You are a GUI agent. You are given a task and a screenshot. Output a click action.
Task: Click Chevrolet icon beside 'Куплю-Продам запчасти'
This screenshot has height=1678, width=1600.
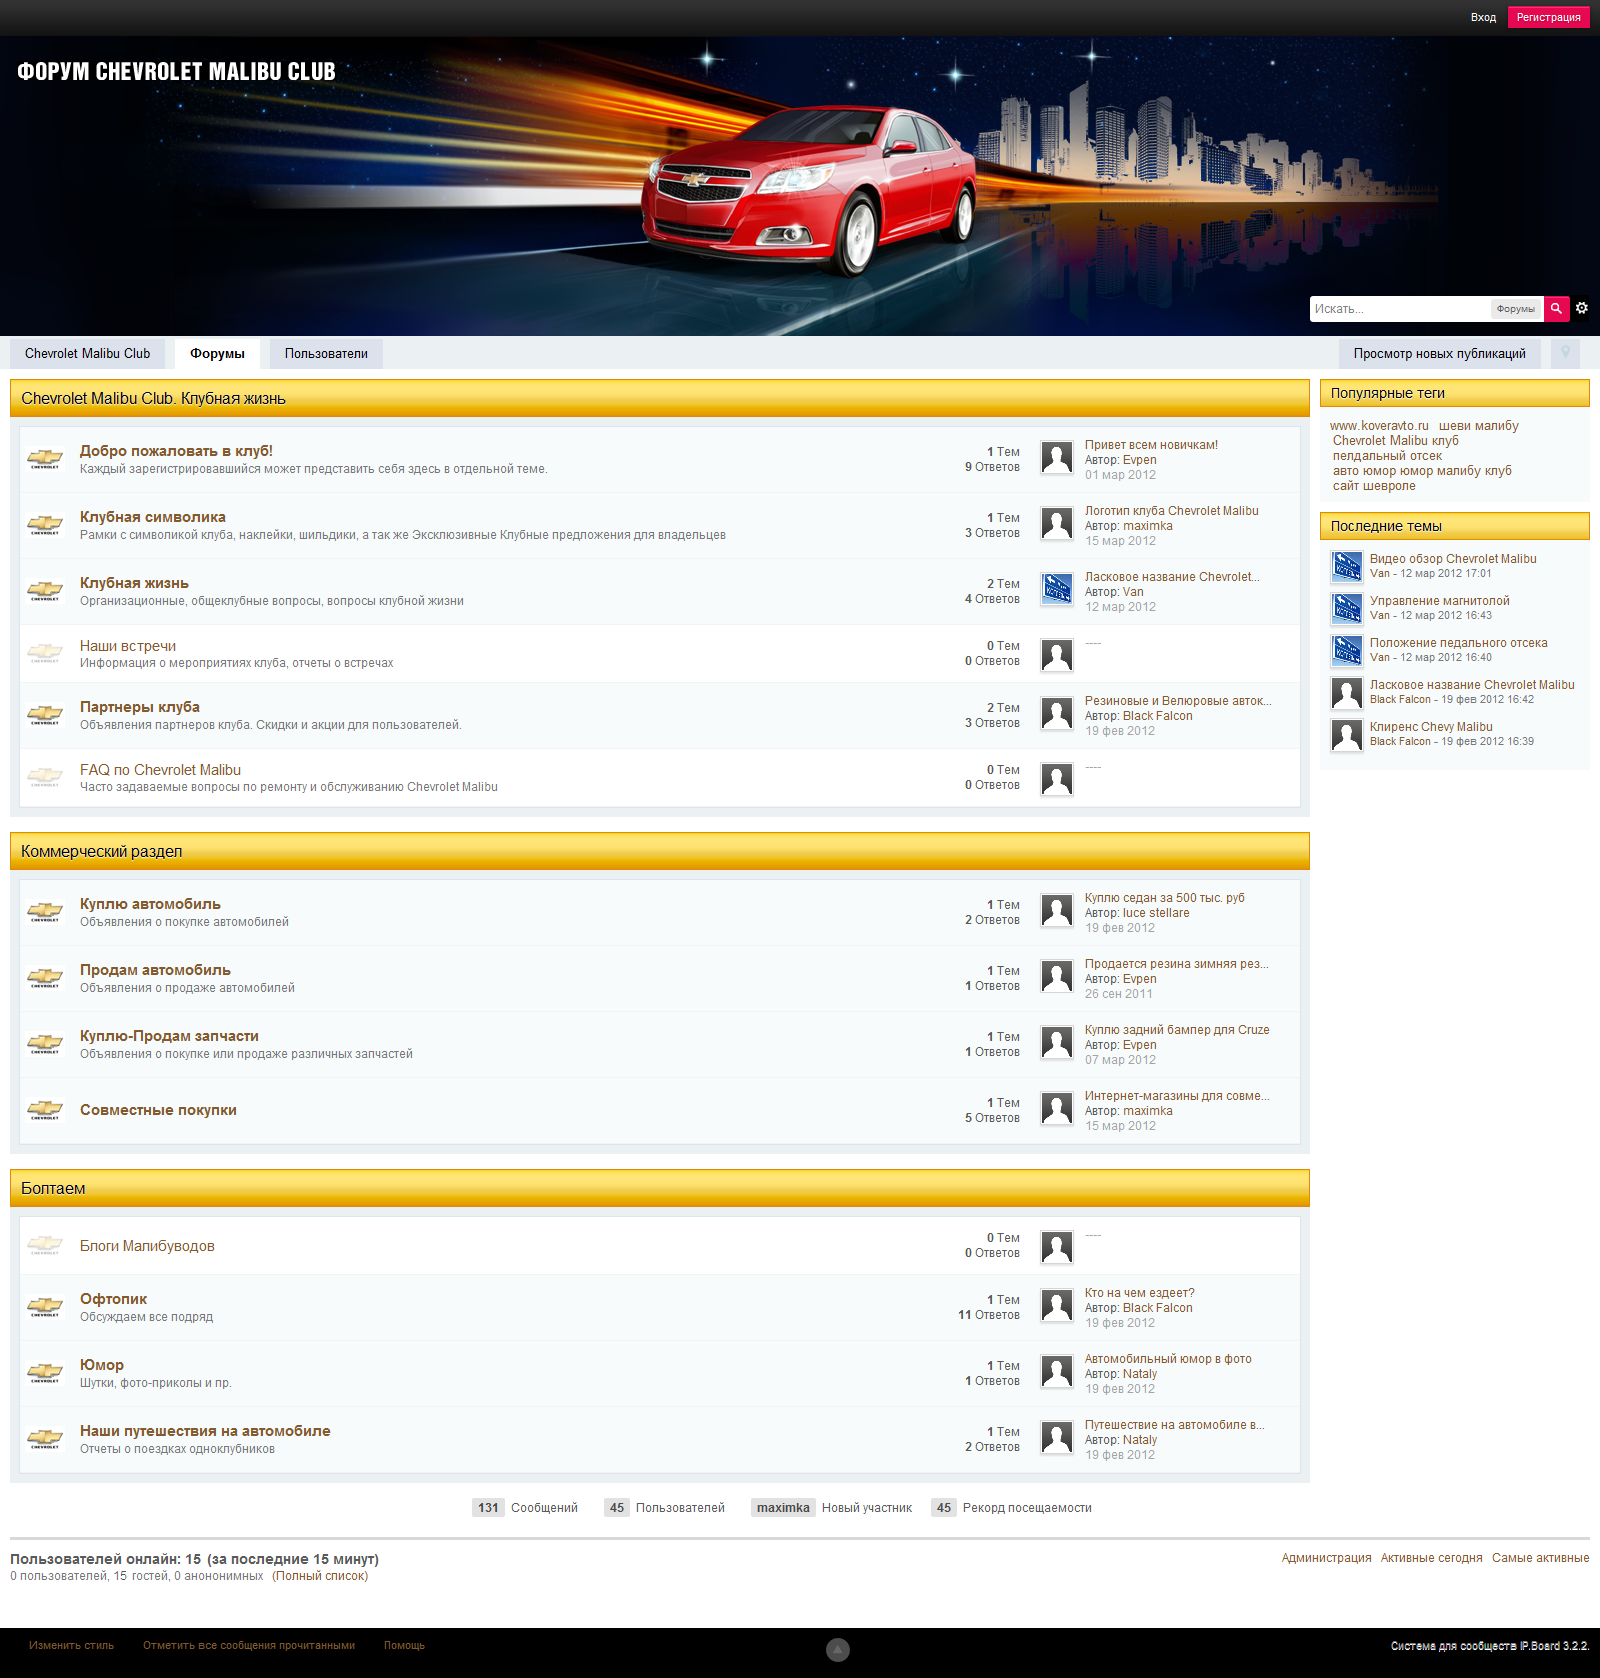tap(45, 1044)
